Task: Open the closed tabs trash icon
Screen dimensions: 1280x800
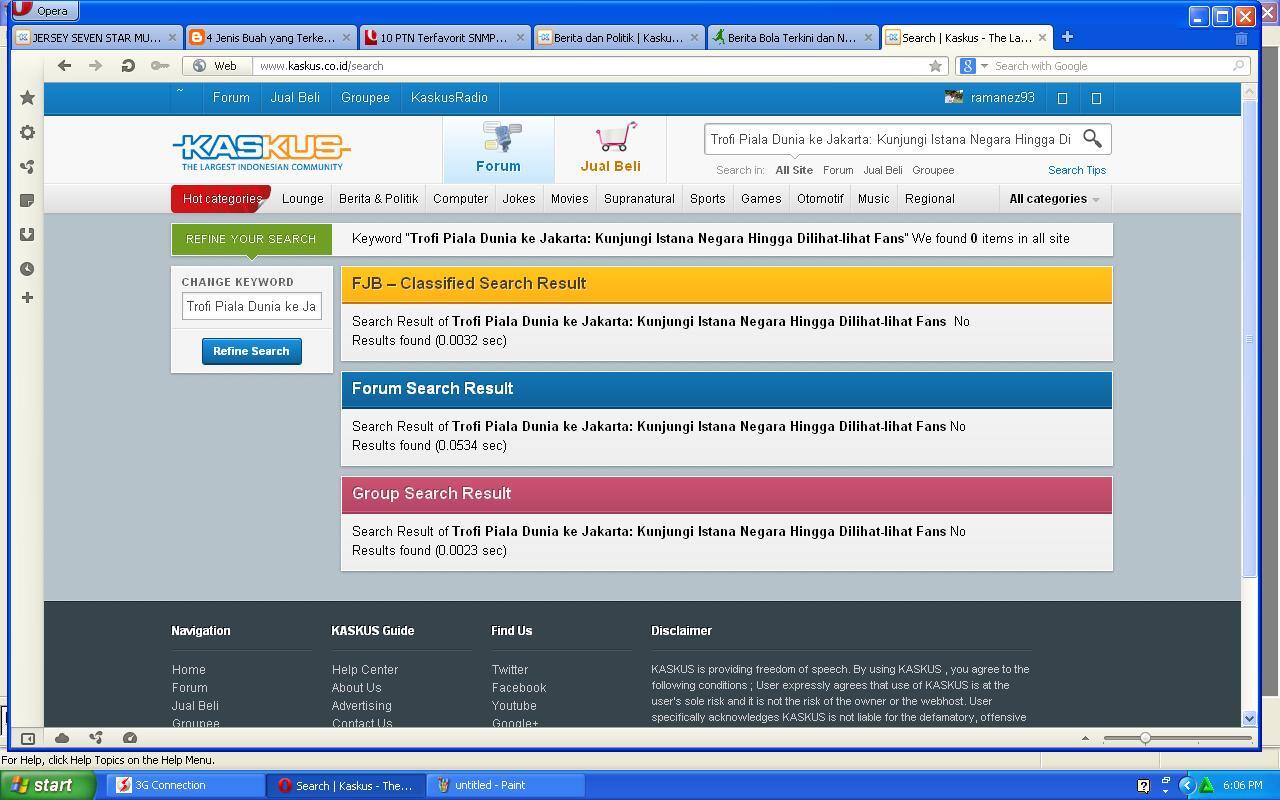Action: coord(1241,38)
